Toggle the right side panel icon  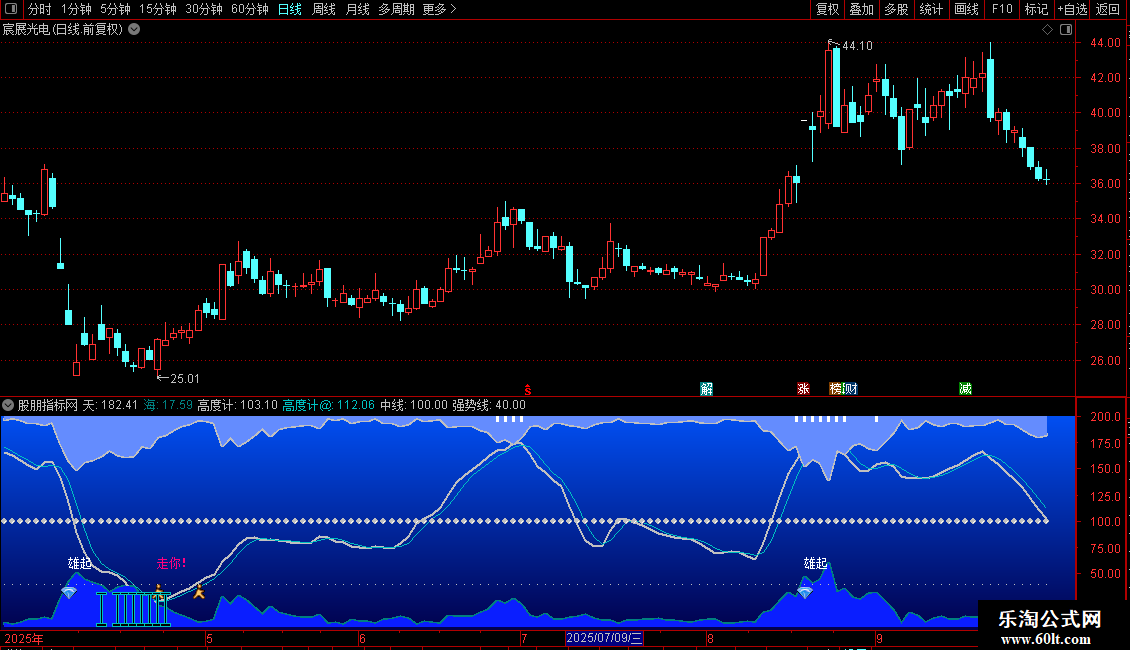click(1066, 30)
